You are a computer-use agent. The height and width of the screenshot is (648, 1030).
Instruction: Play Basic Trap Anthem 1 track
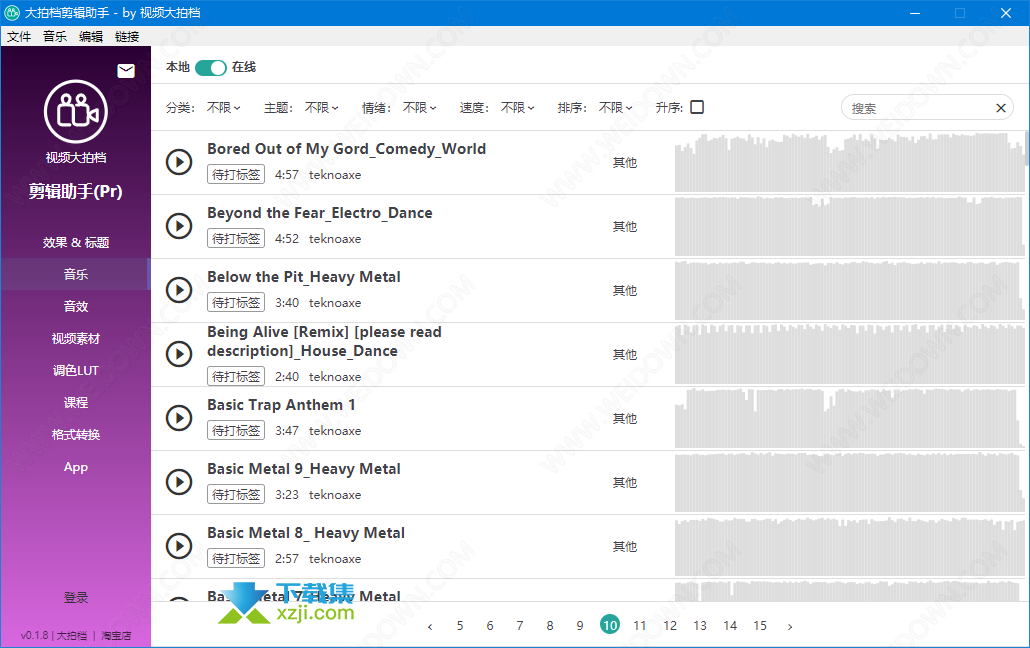coord(179,418)
